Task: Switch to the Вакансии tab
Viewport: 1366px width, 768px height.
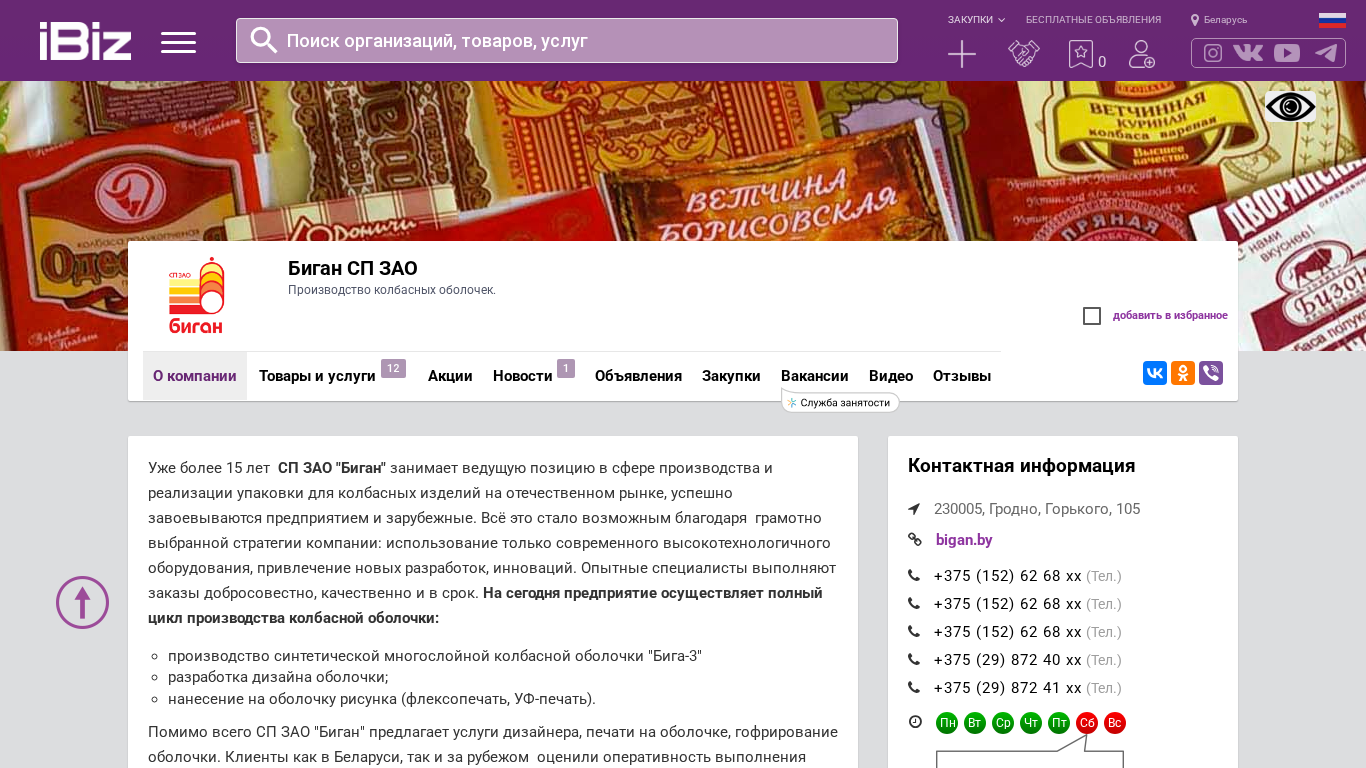Action: [x=815, y=376]
